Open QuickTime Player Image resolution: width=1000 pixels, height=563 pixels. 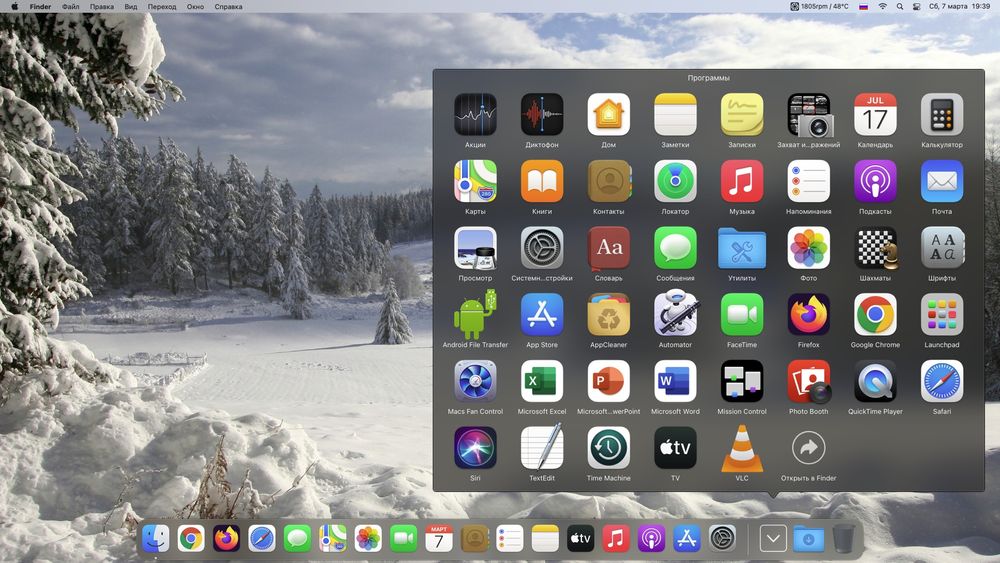[875, 381]
